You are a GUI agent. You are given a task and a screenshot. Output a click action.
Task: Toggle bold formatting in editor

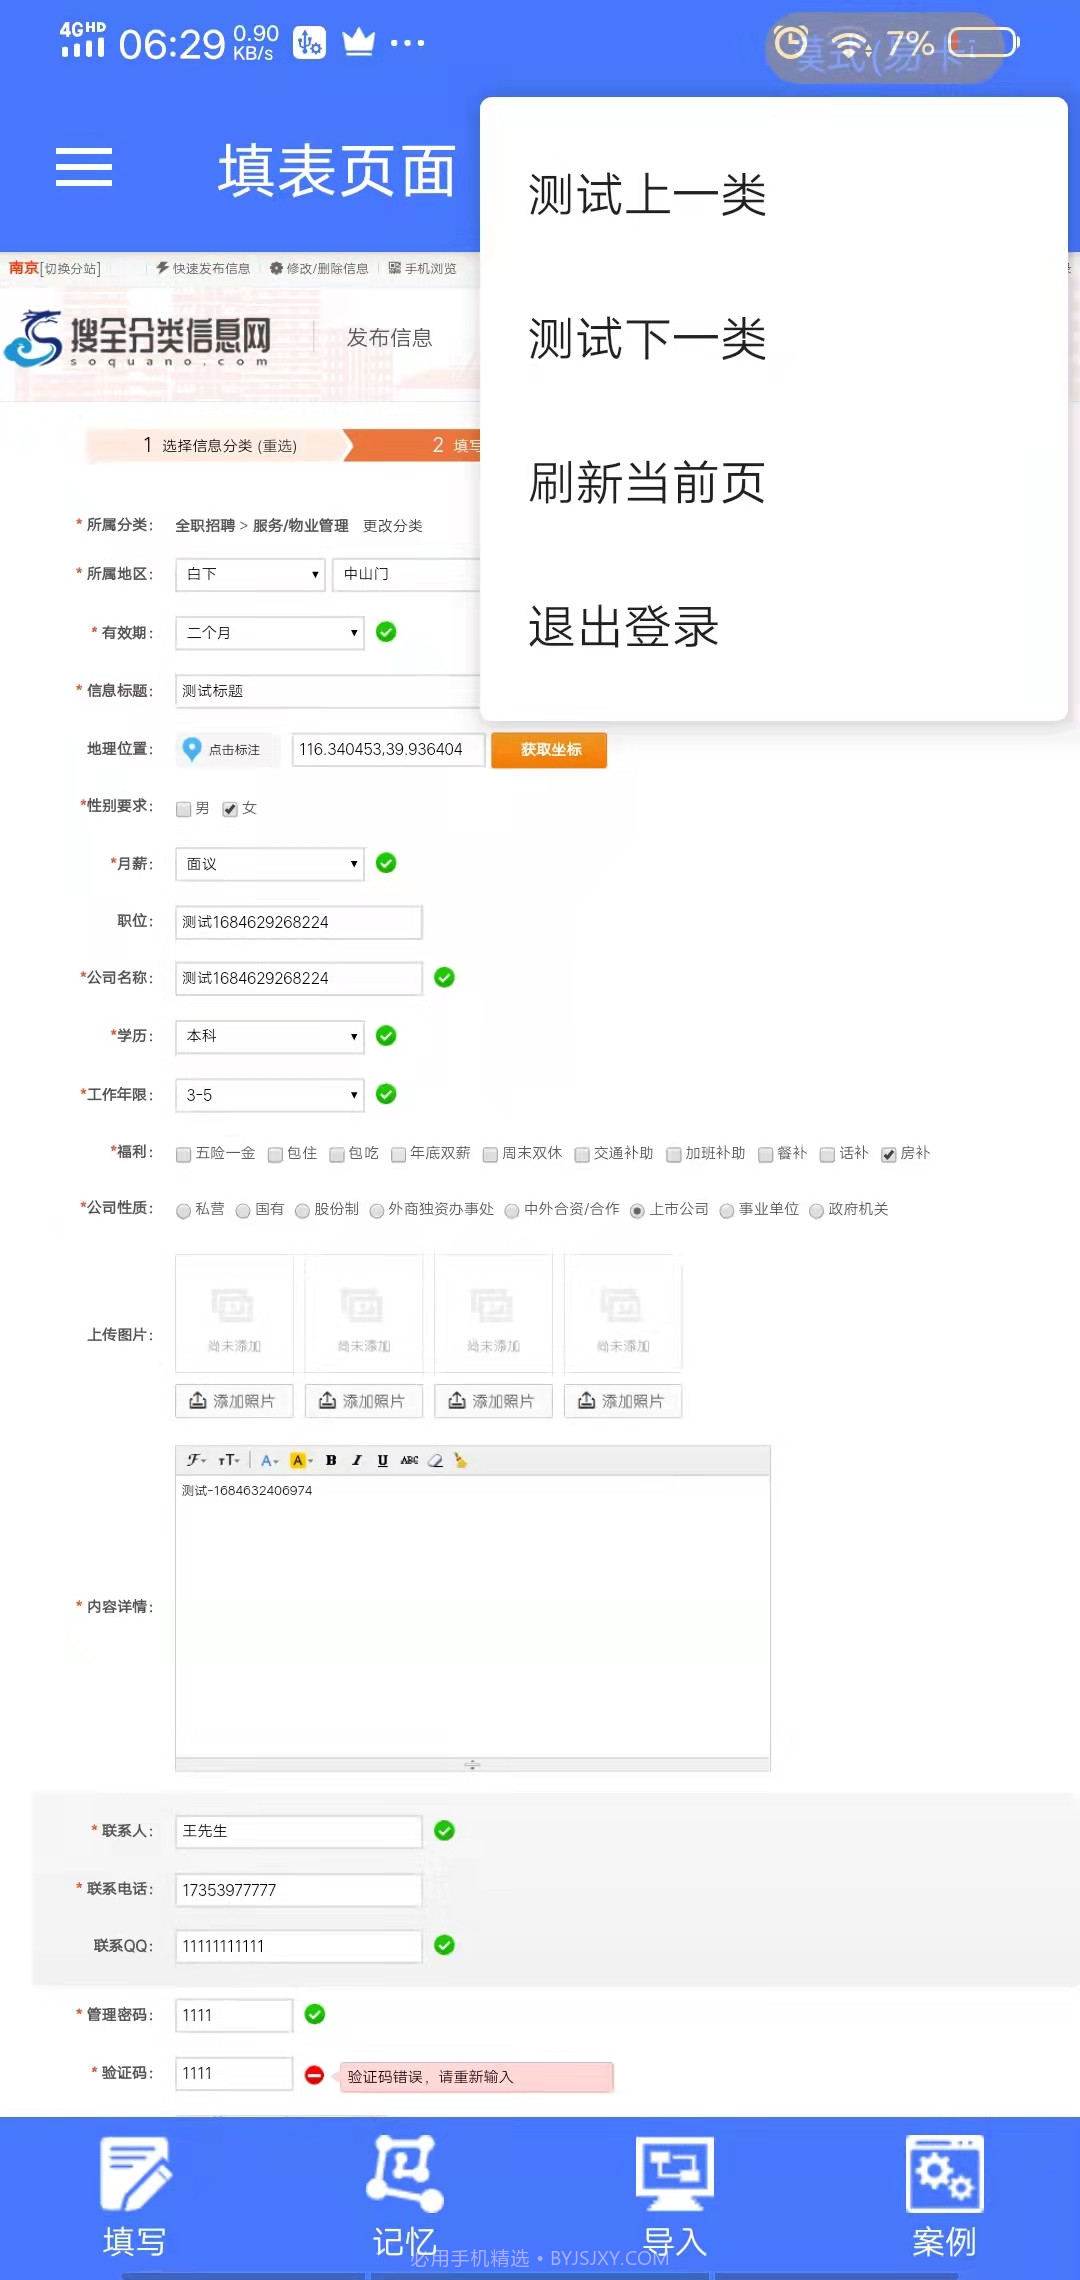coord(331,1460)
